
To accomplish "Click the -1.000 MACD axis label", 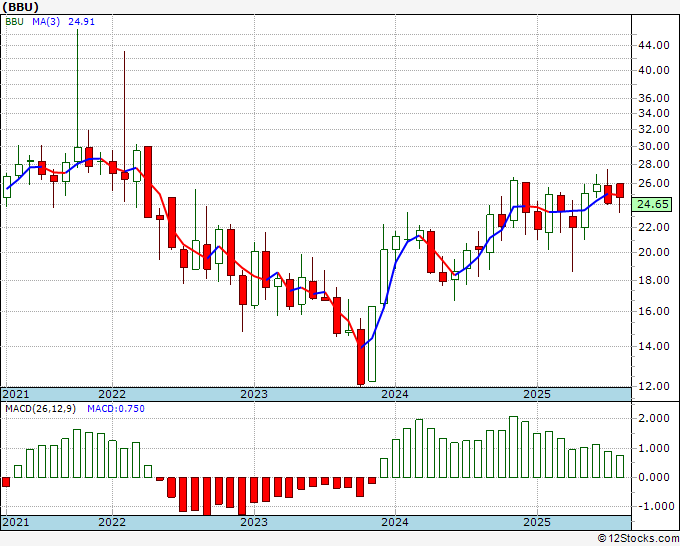I will [654, 506].
